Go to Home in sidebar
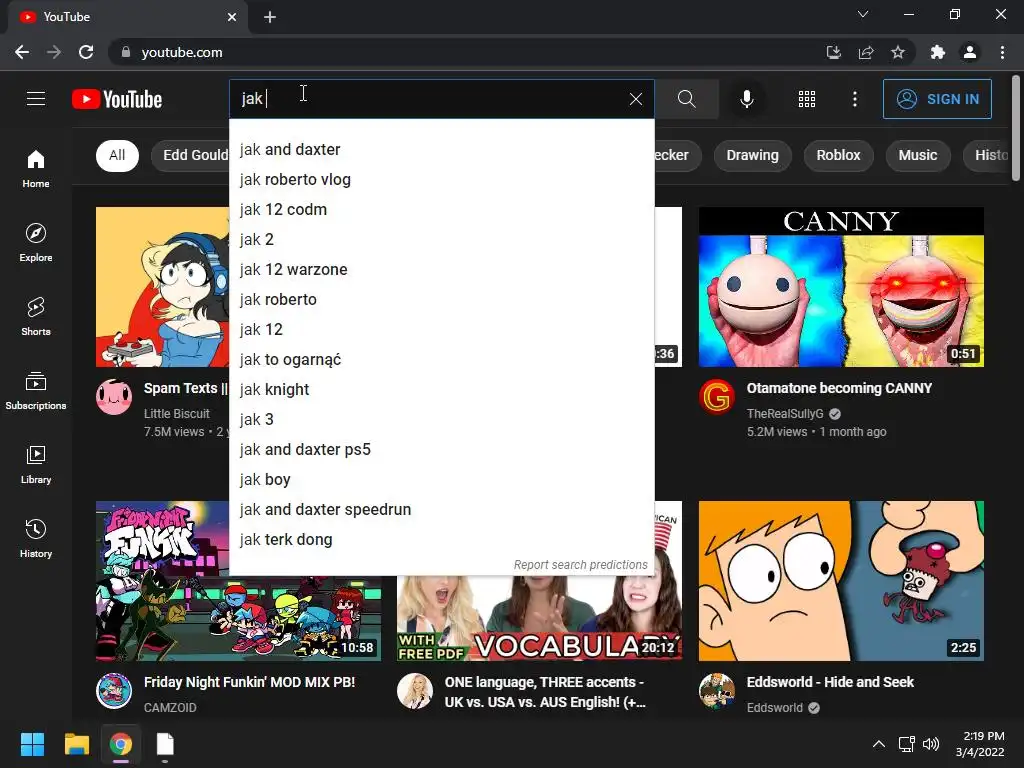 (36, 168)
